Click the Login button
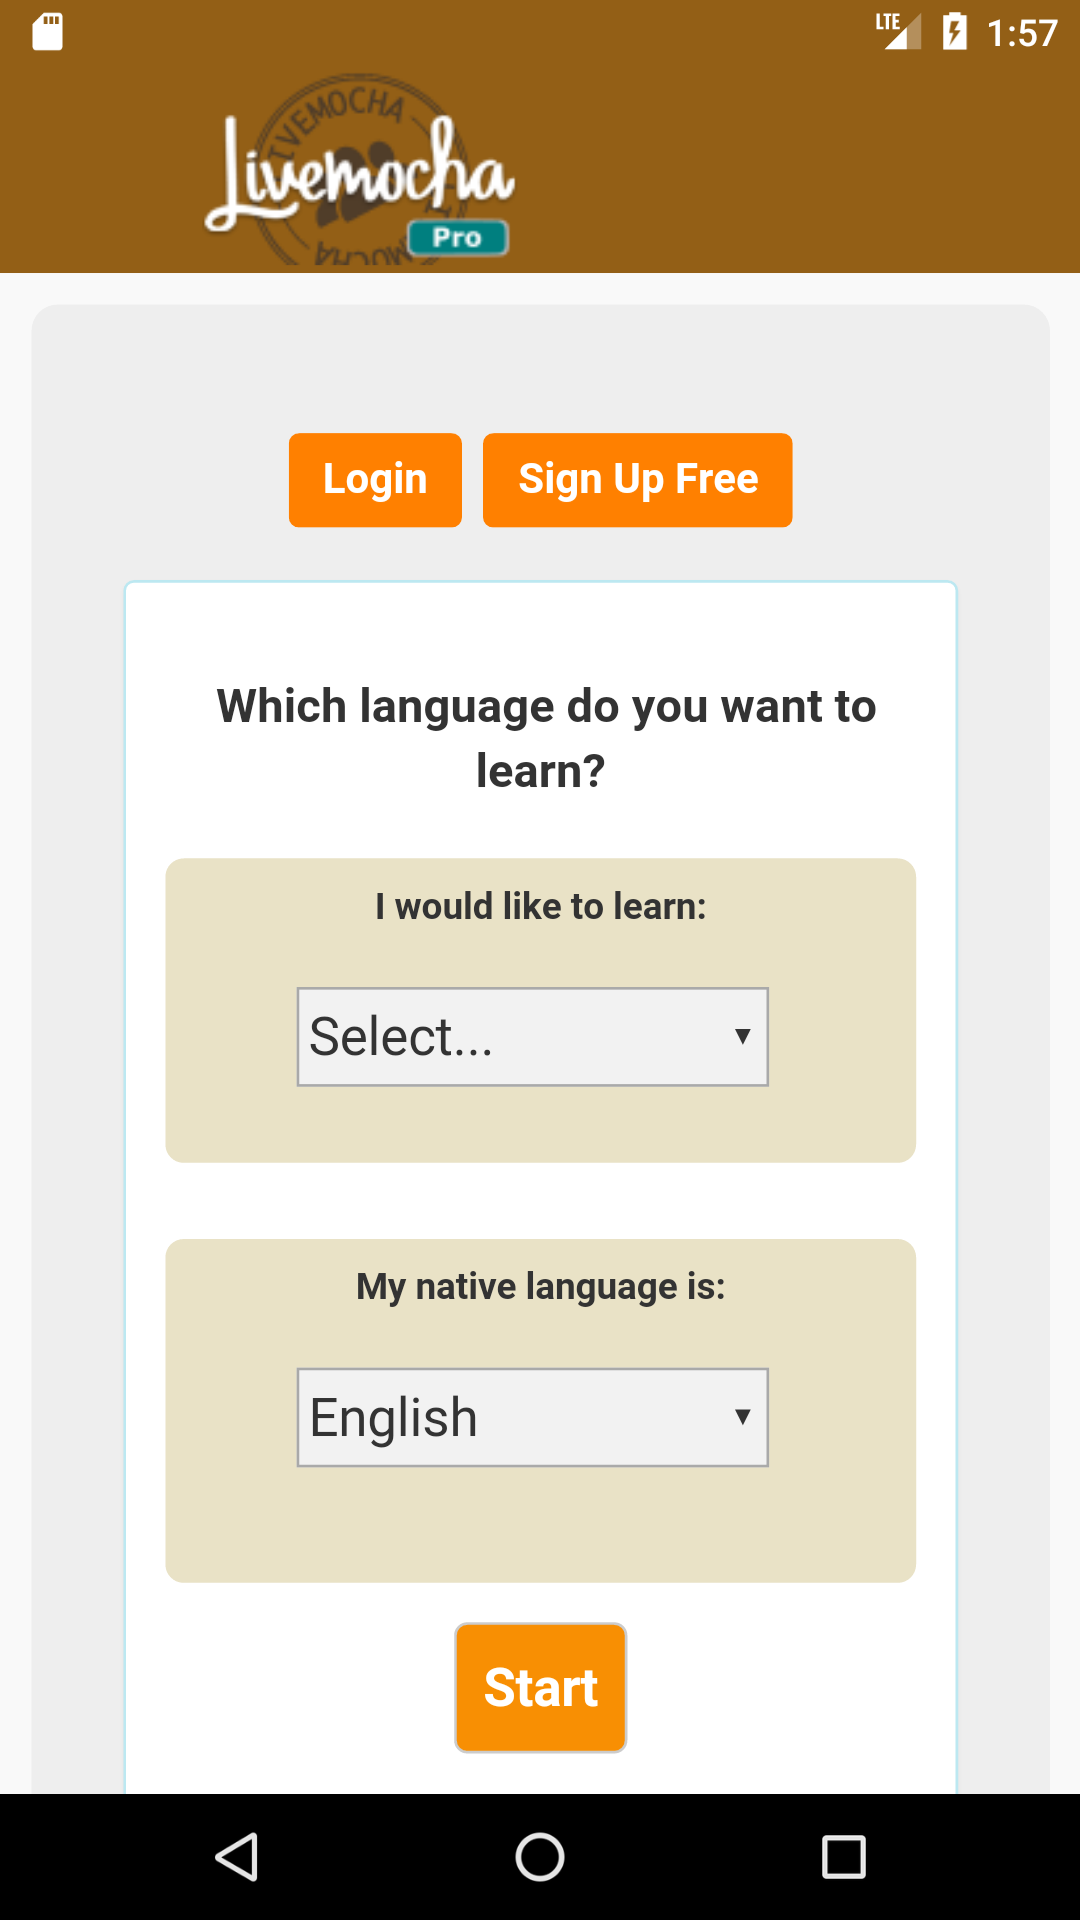 click(x=374, y=479)
